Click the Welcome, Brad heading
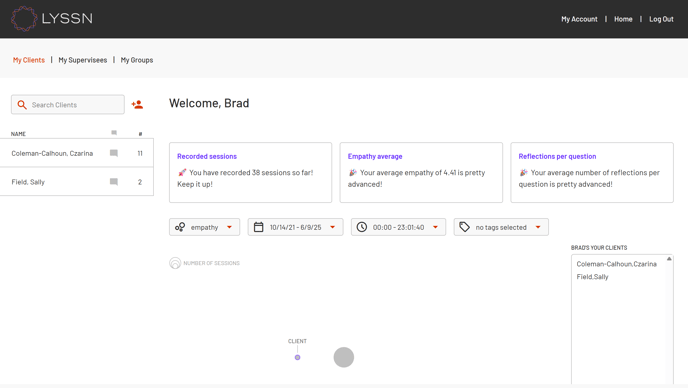688x388 pixels. click(x=209, y=103)
